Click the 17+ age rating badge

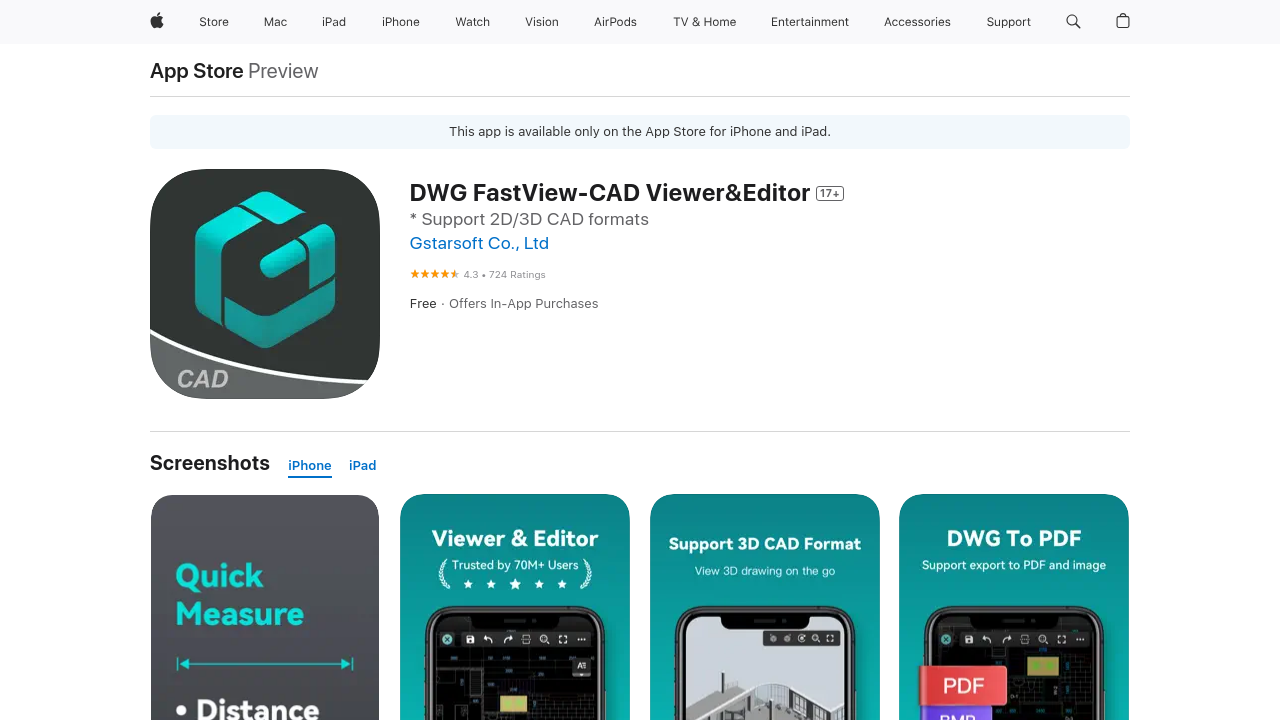[x=830, y=194]
